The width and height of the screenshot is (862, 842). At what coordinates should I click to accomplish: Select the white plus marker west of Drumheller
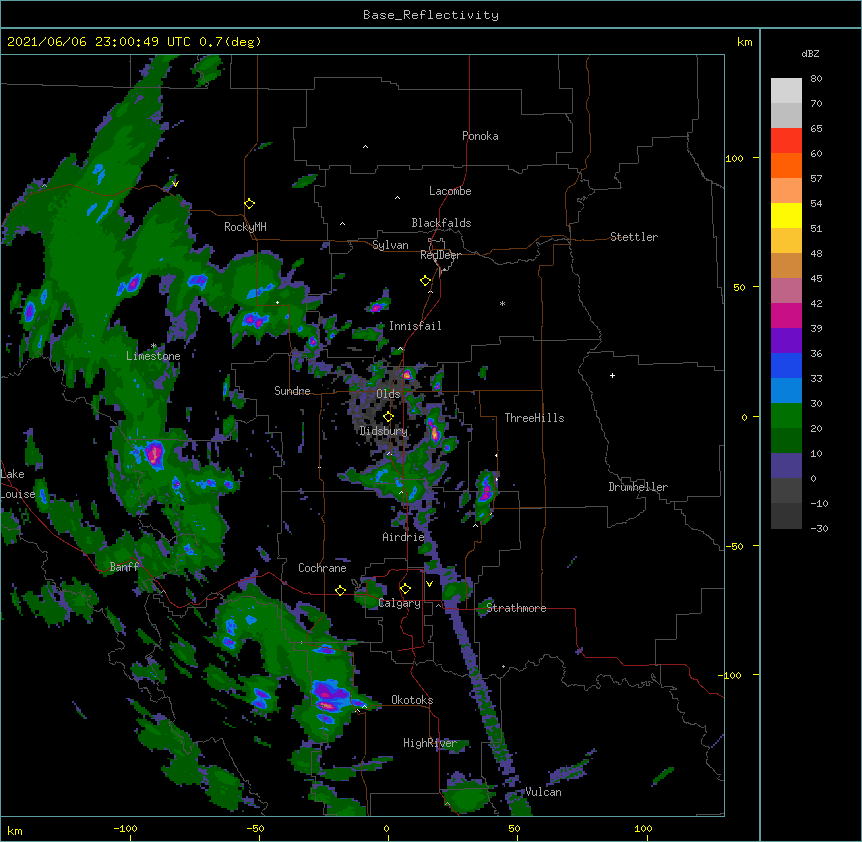(x=612, y=375)
